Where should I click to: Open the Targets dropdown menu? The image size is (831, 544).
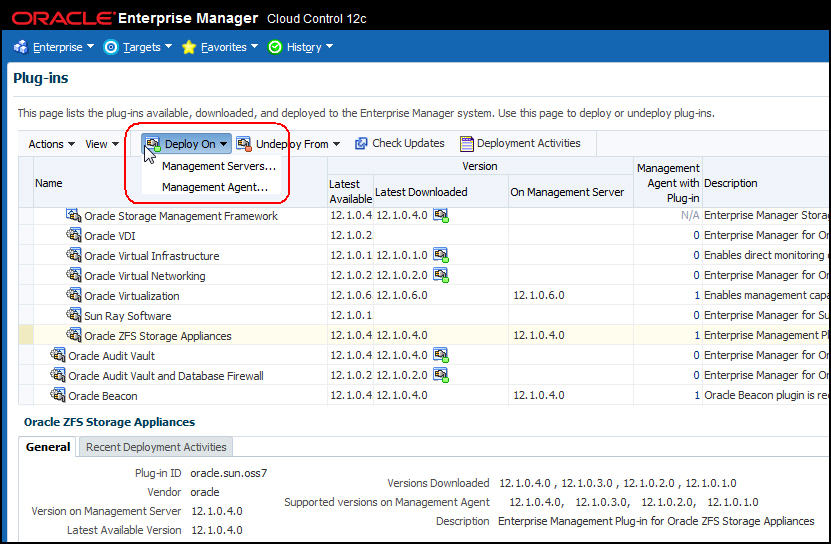147,47
